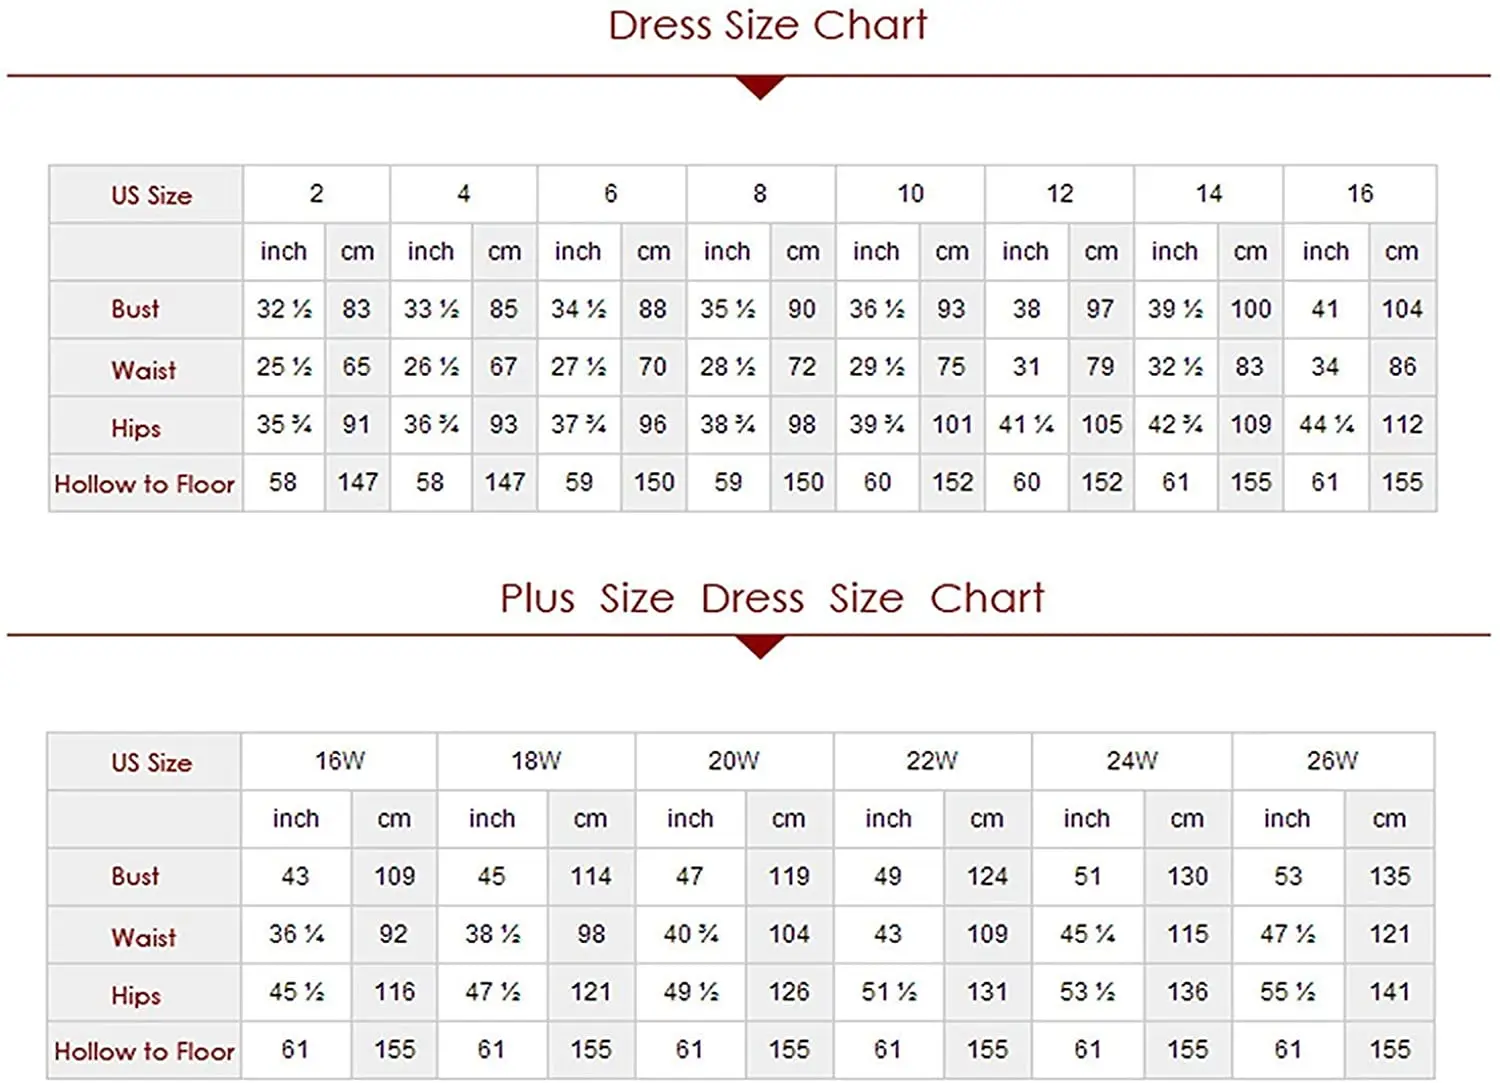The width and height of the screenshot is (1500, 1083).
Task: Select the 26W column header
Action: coord(1332,761)
